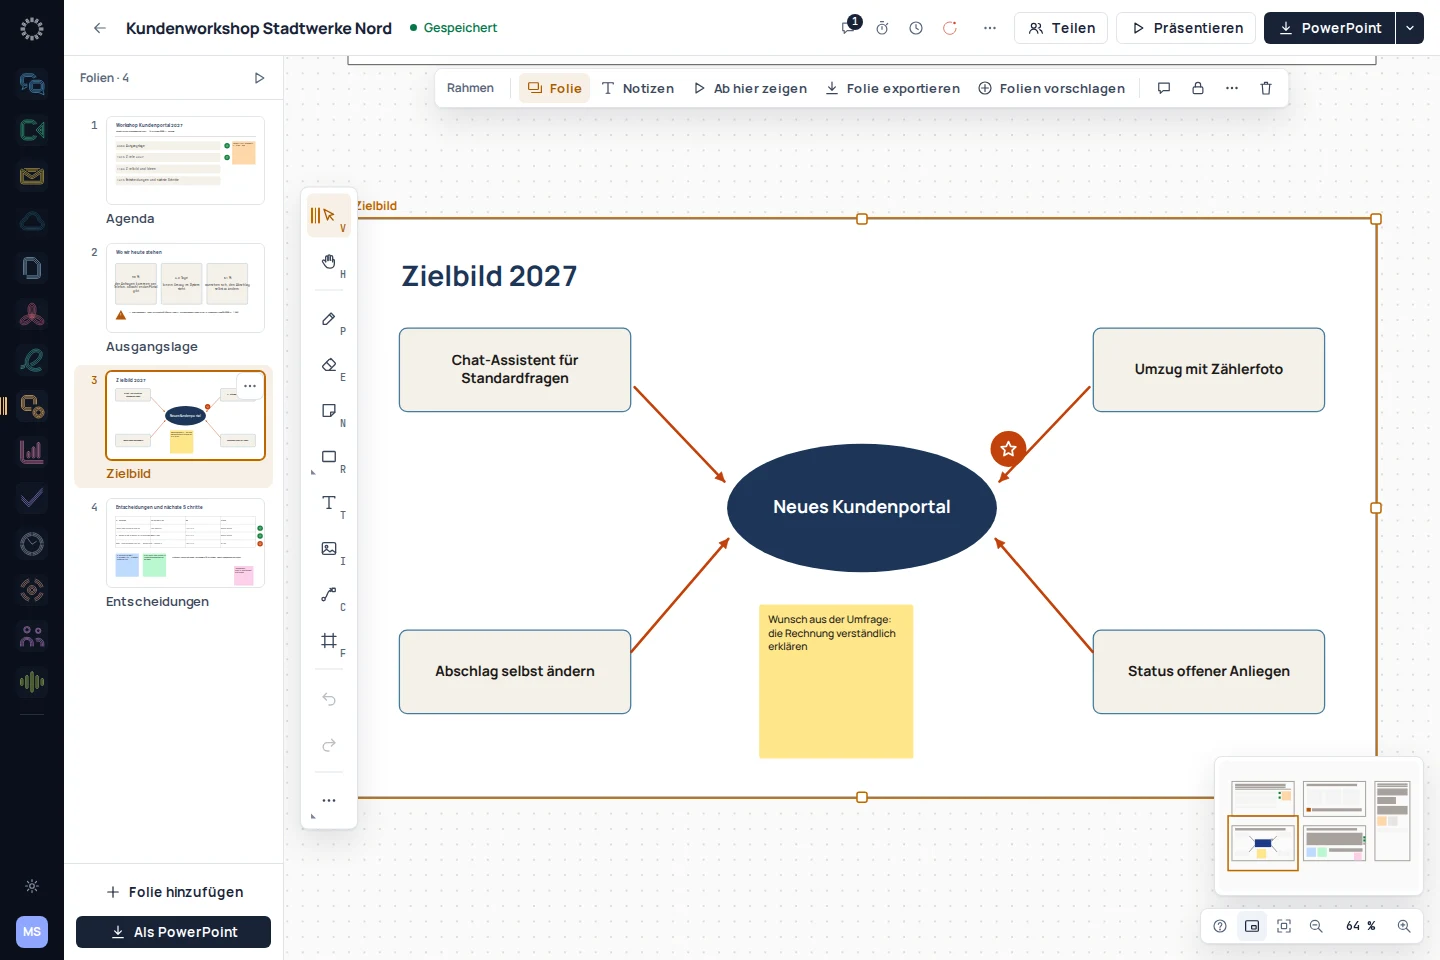Click the zoom out magnifier
Viewport: 1440px width, 960px height.
[x=1316, y=926]
